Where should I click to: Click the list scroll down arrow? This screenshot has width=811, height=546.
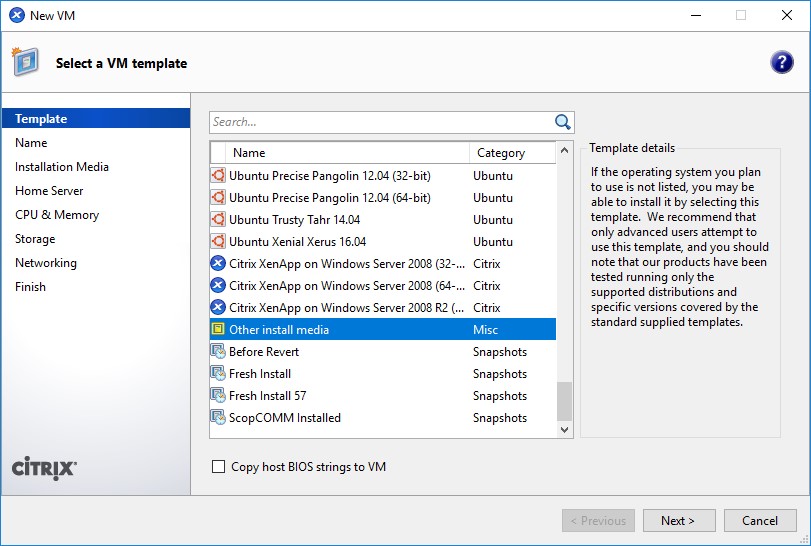(564, 430)
